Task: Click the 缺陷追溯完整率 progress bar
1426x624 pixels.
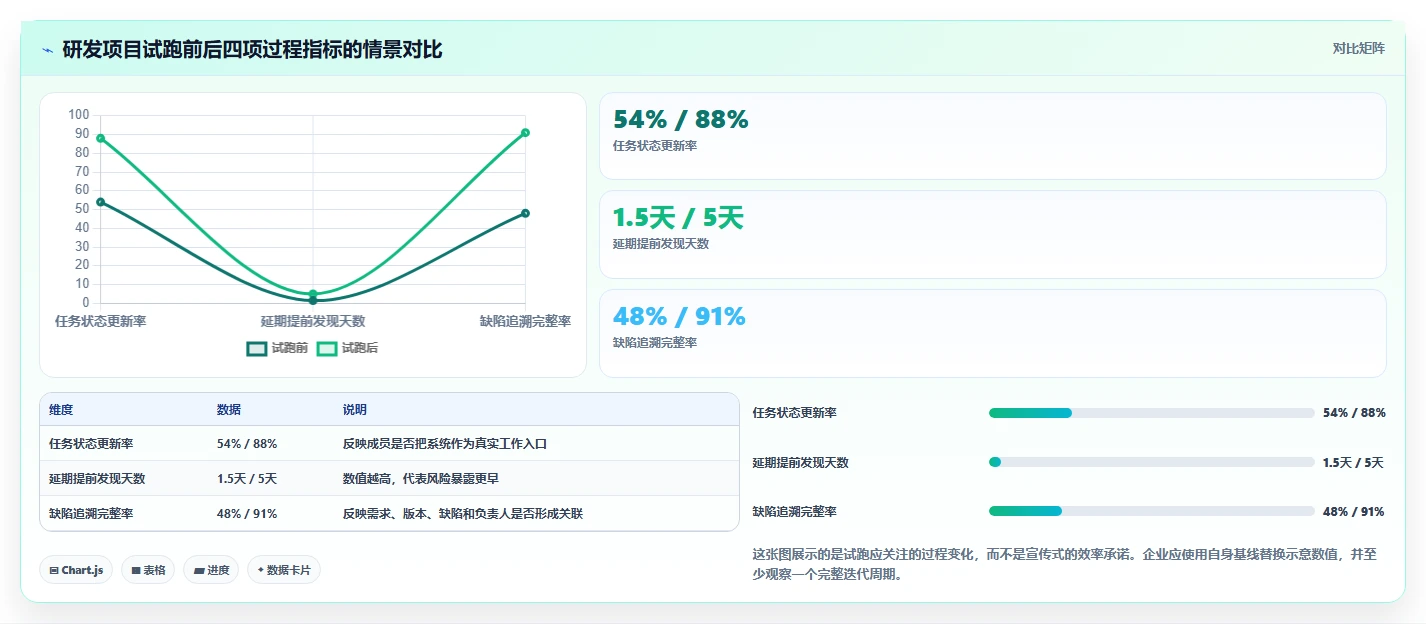Action: point(1151,511)
